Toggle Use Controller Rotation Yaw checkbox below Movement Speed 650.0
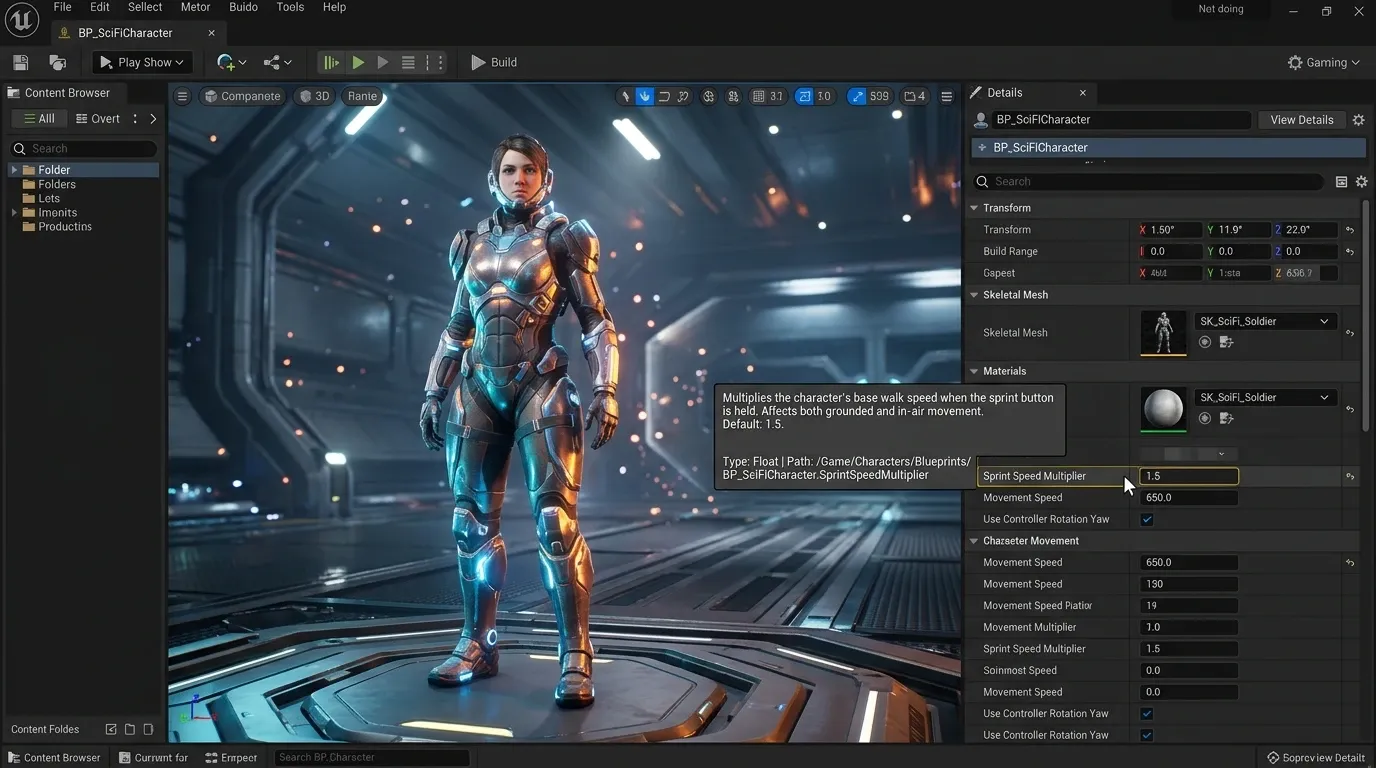Screen dimensions: 1376x768 point(1147,519)
